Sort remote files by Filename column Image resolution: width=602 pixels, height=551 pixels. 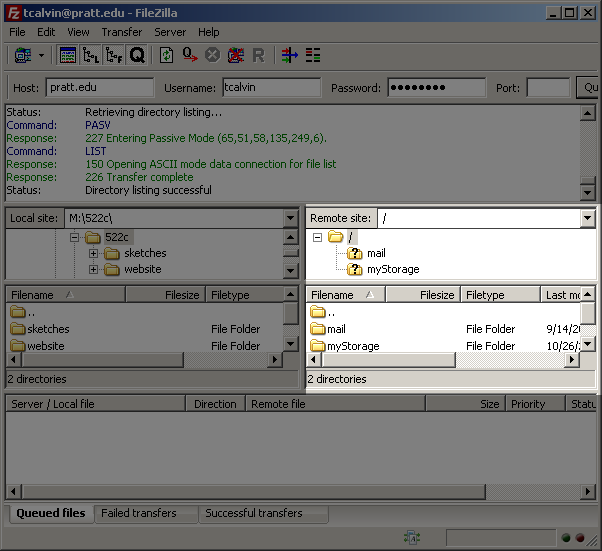[346, 295]
